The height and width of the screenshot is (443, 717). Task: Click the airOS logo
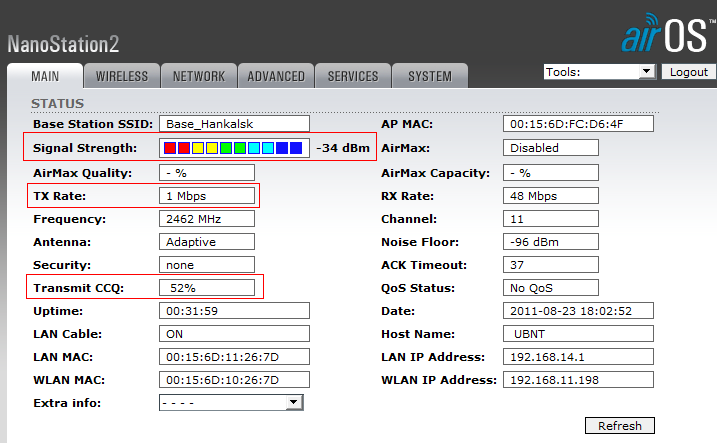point(668,33)
